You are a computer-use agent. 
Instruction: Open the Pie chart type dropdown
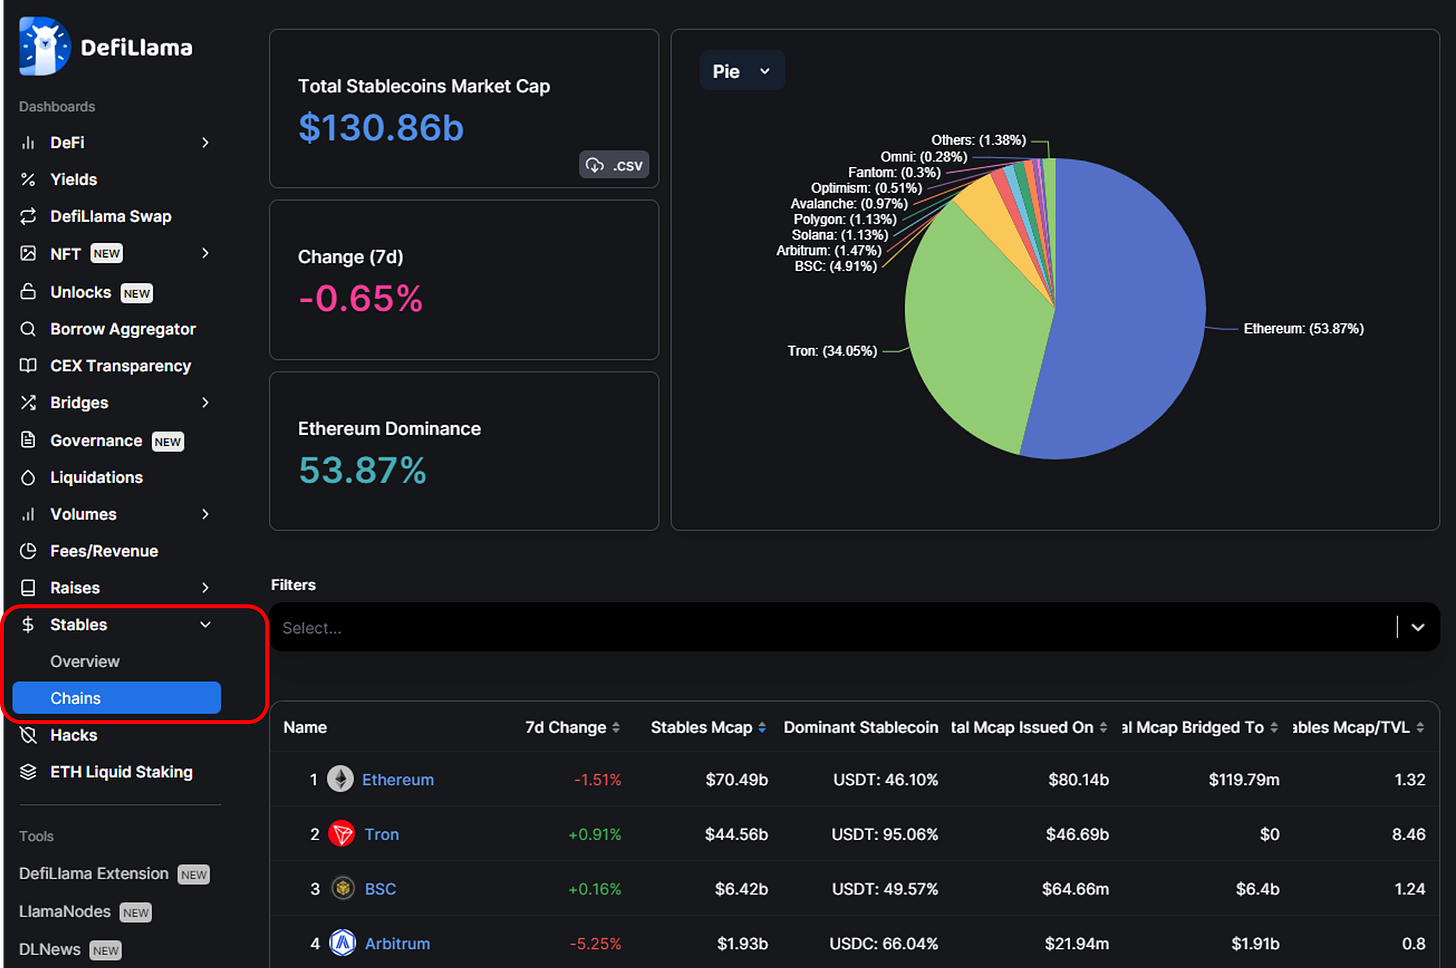pyautogui.click(x=742, y=71)
